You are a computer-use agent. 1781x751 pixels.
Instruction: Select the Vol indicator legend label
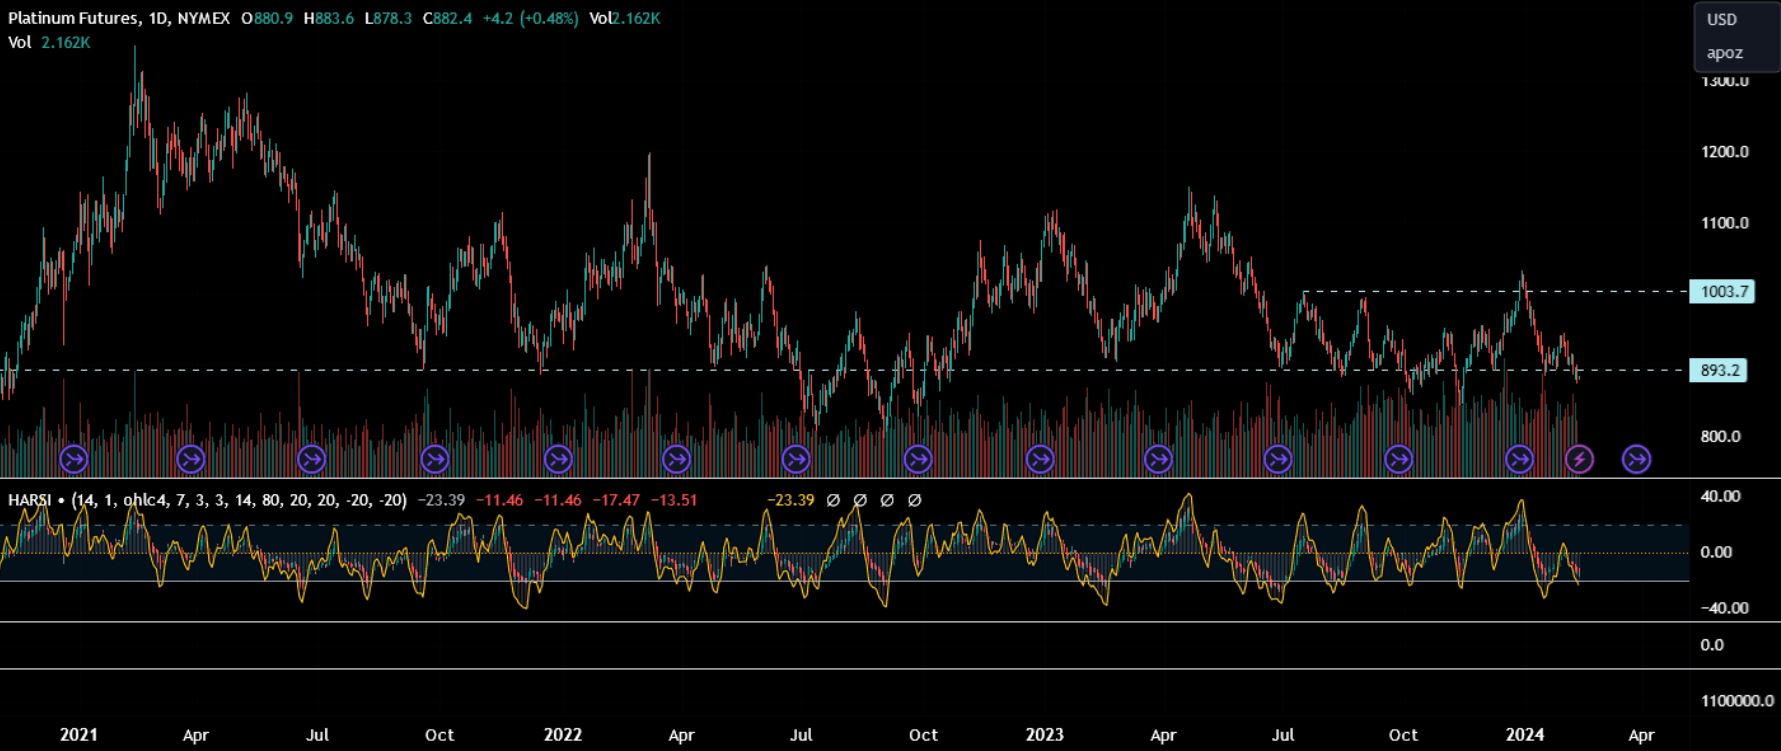click(19, 42)
